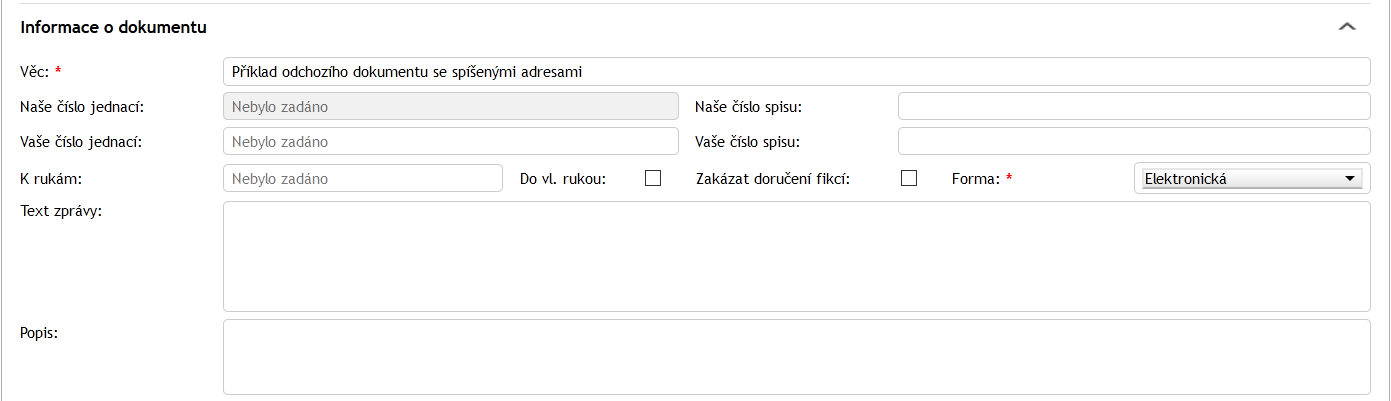Image resolution: width=1391 pixels, height=401 pixels.
Task: Collapse the Informace o dokumentu section chevron
Action: [x=1347, y=27]
